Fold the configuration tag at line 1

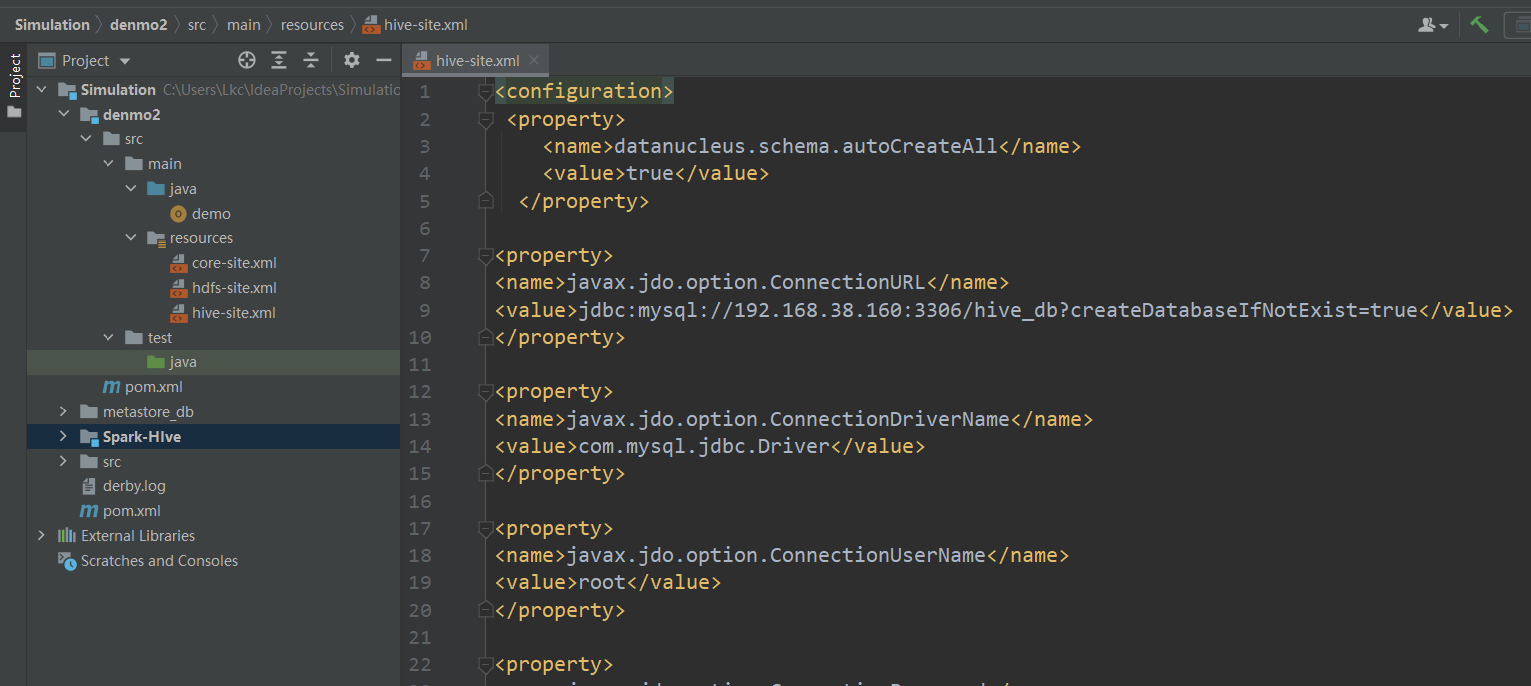tap(486, 92)
